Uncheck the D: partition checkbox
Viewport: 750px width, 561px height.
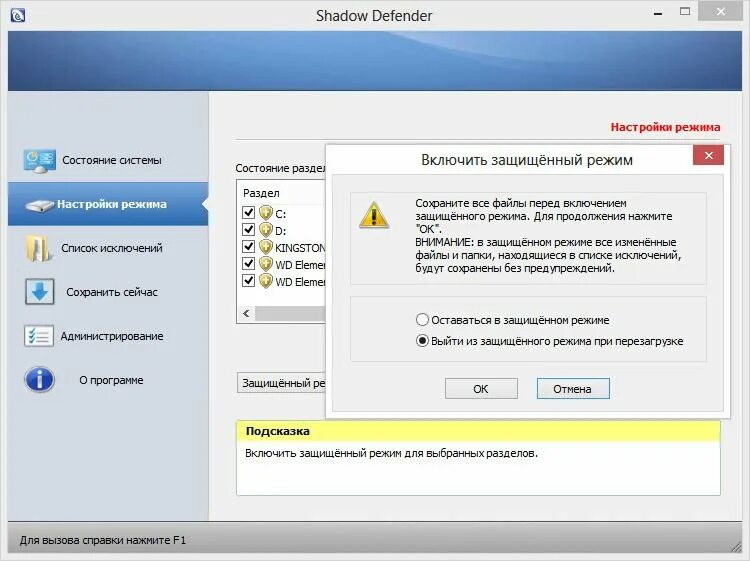pyautogui.click(x=249, y=229)
